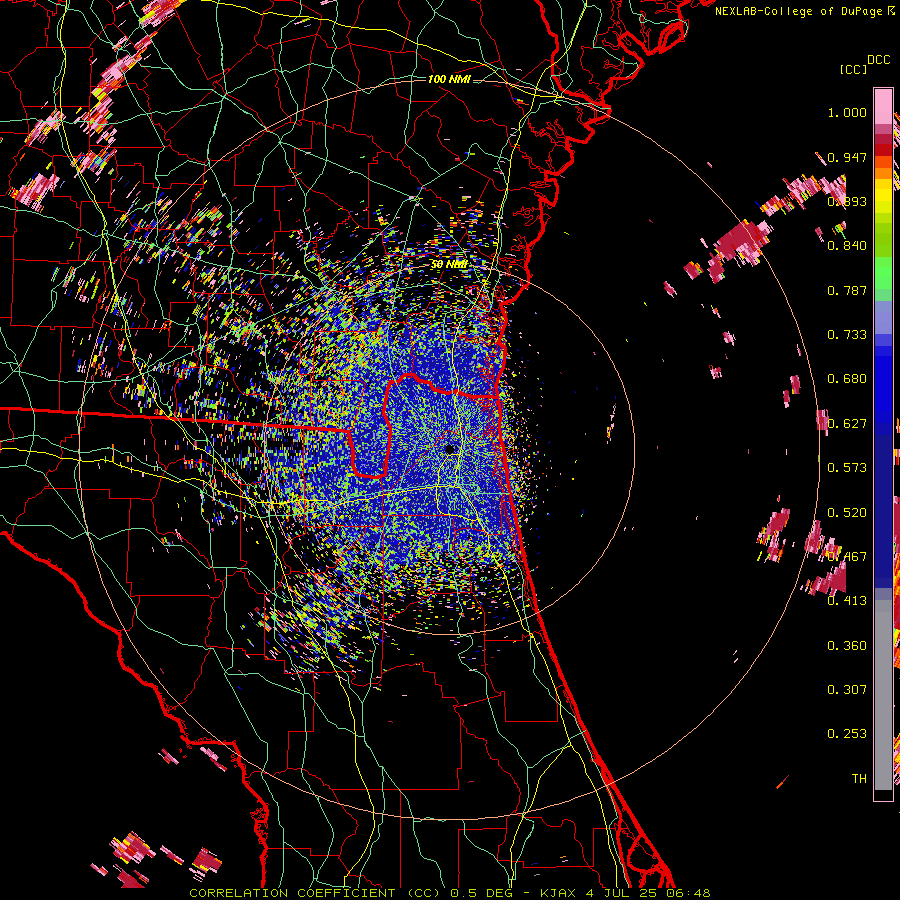The image size is (900, 900).
Task: Click the 0.680 legend value
Action: [x=847, y=379]
